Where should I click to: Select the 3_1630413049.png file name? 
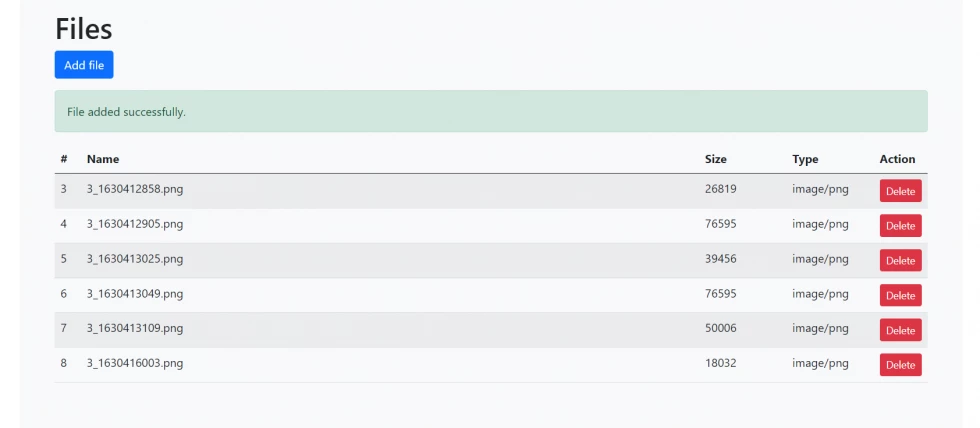click(135, 294)
